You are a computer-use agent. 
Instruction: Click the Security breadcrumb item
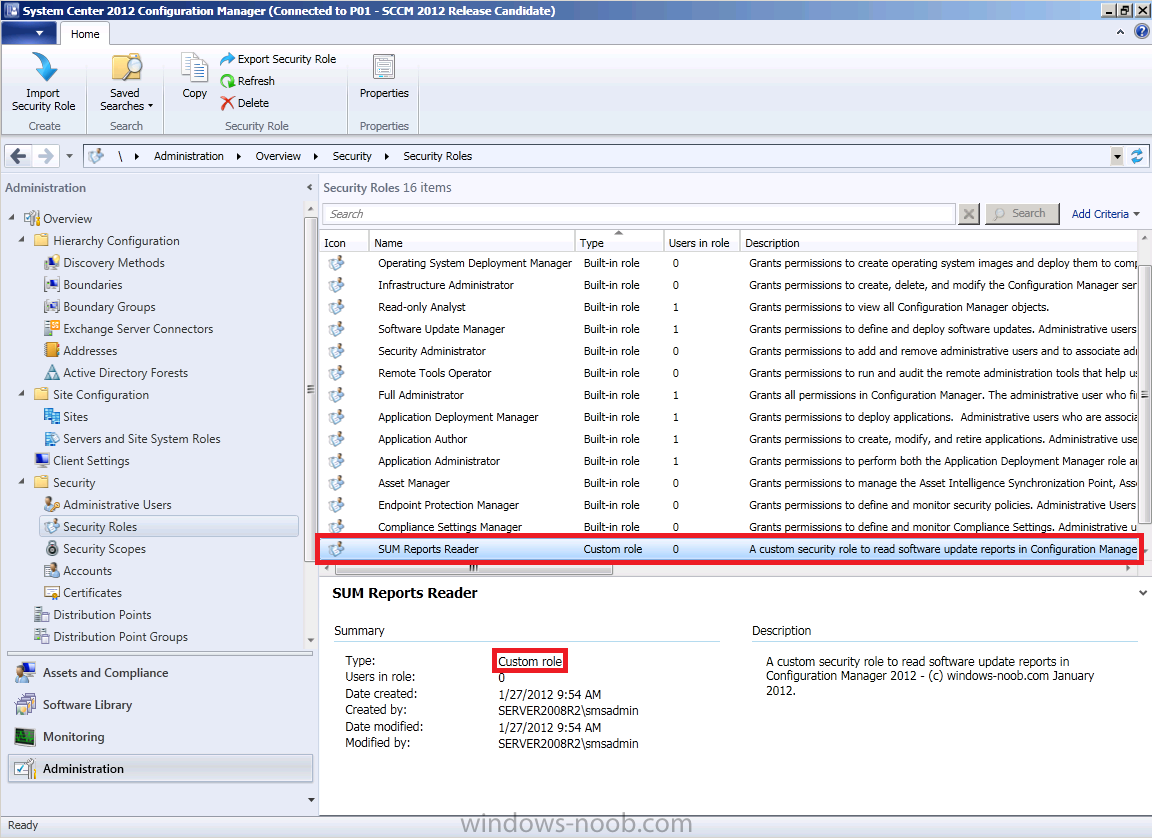click(352, 156)
